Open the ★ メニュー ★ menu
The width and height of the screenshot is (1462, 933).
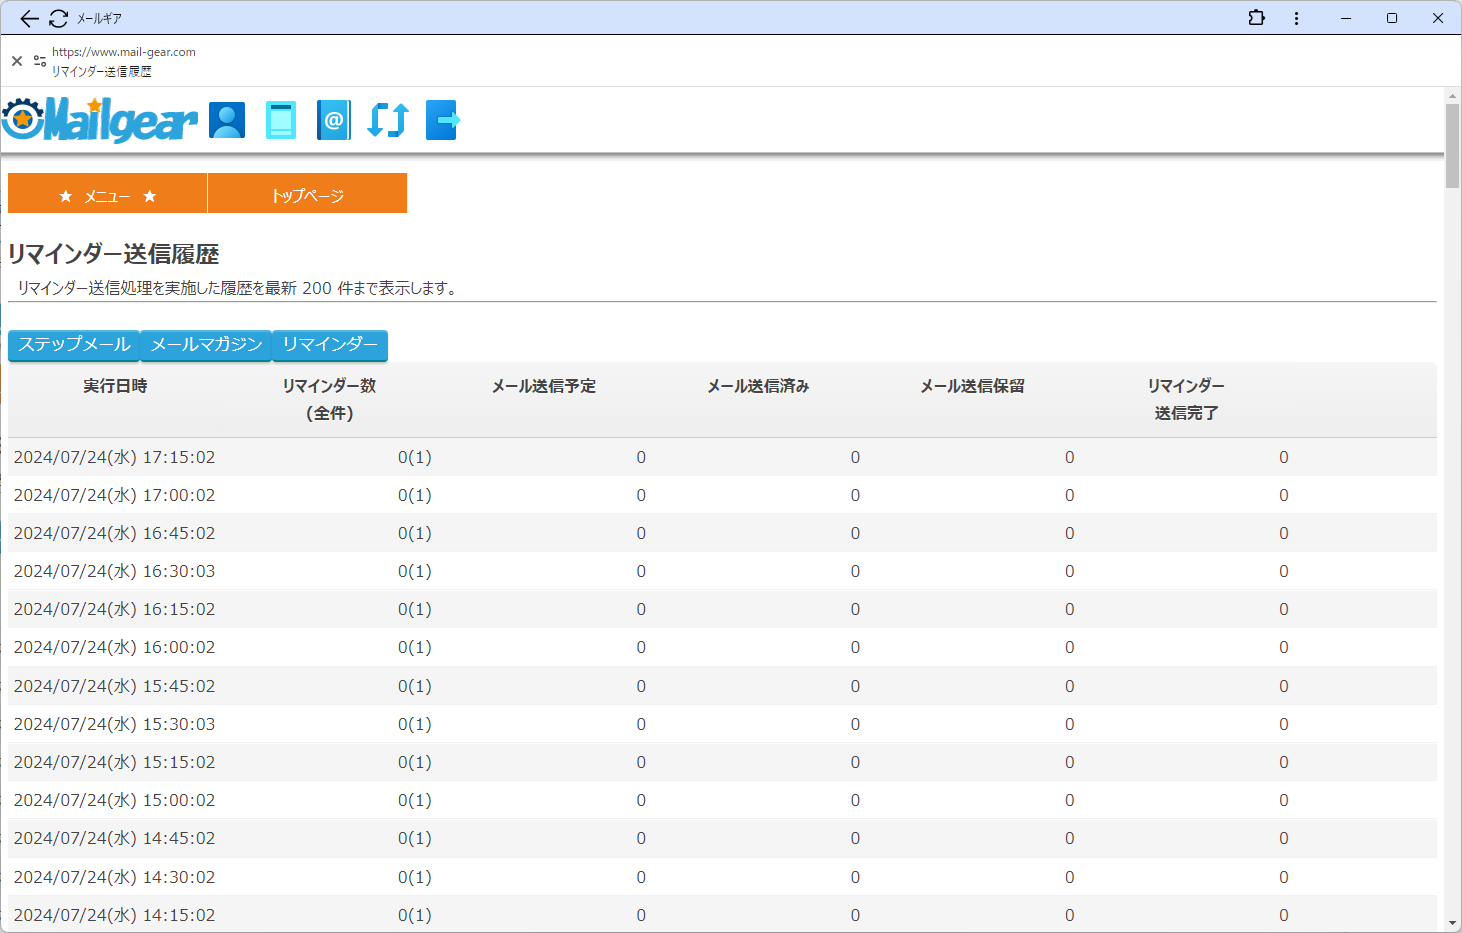108,193
